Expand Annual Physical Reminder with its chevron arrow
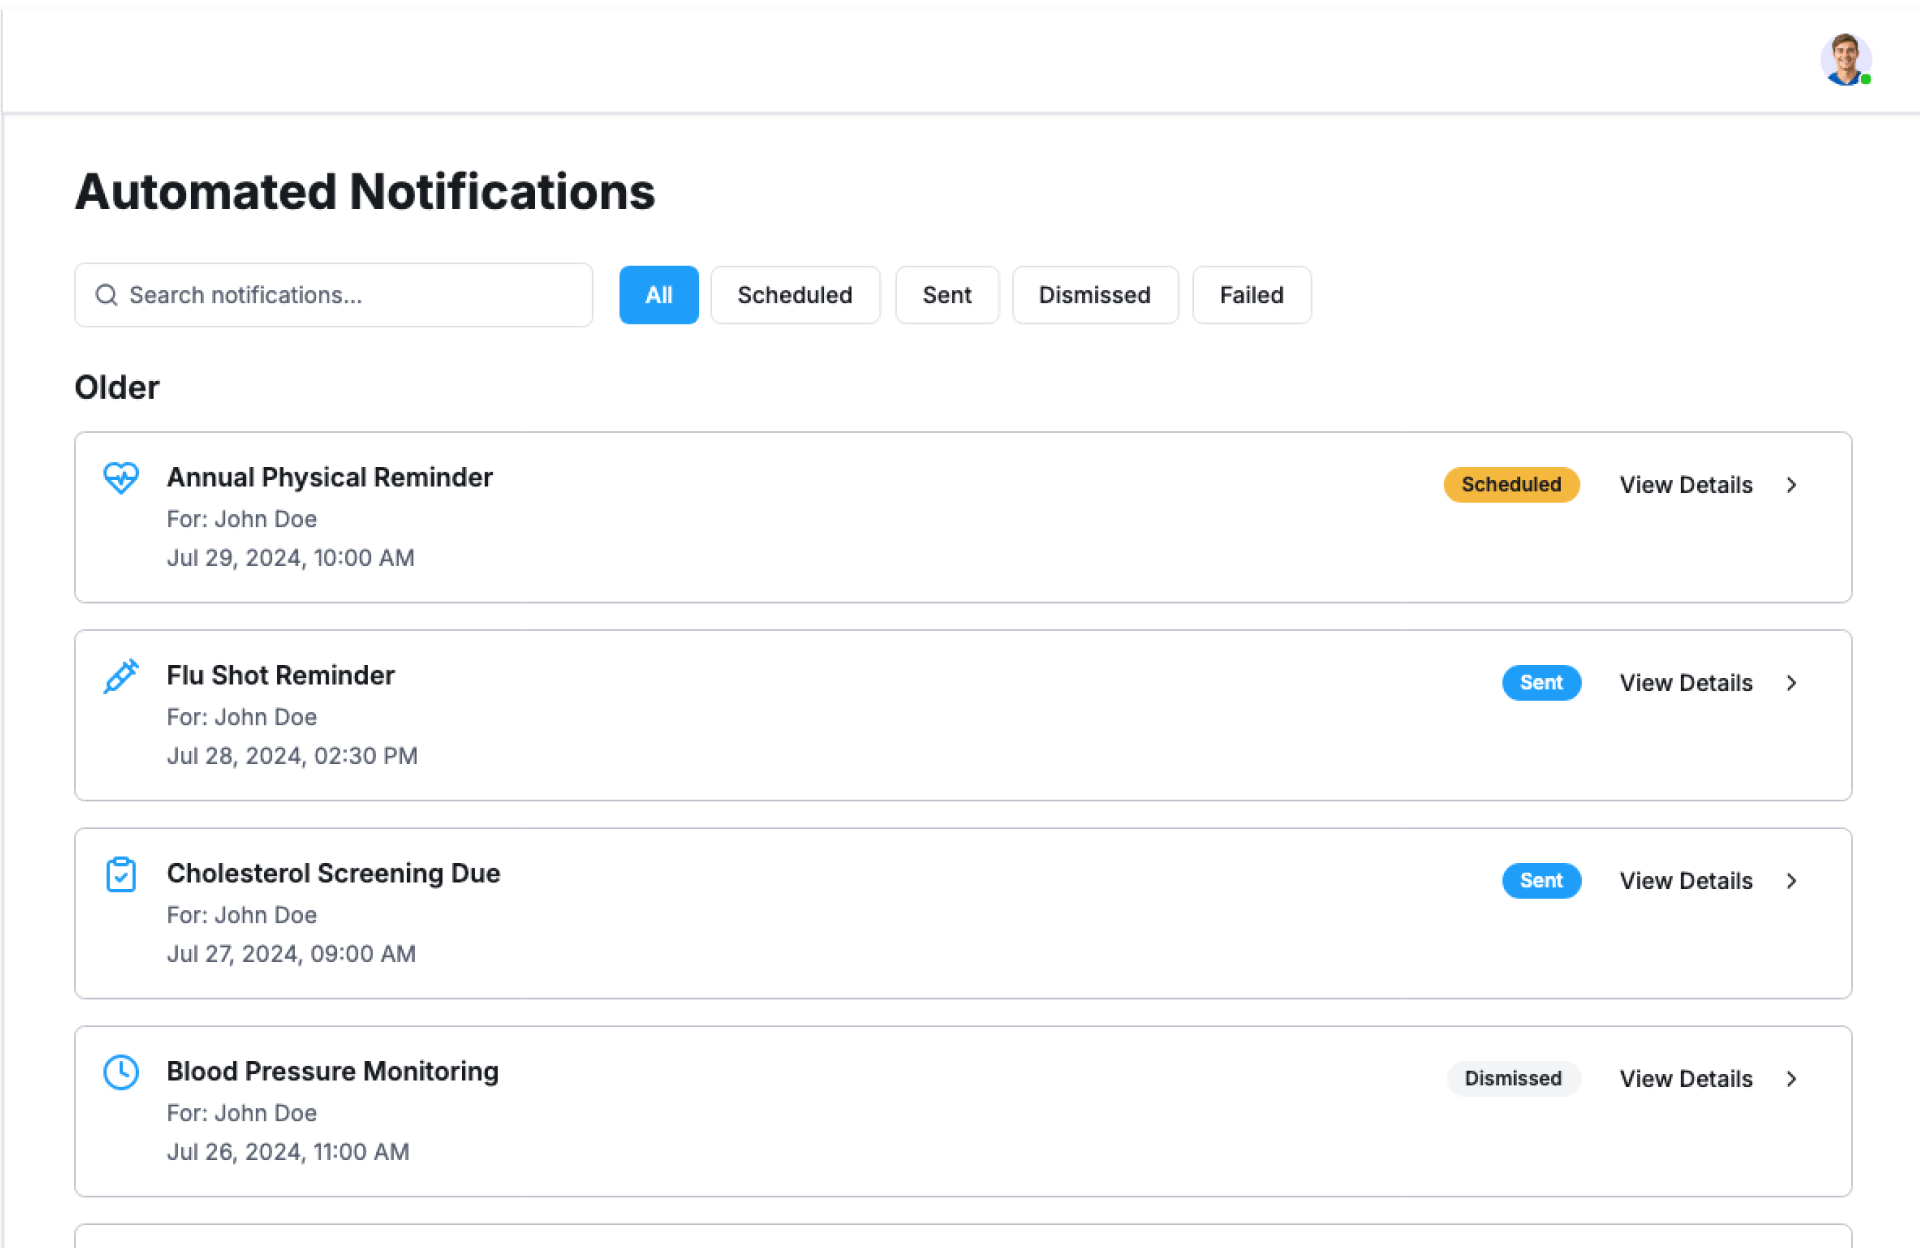Screen dimensions: 1920x1248 pyautogui.click(x=1792, y=485)
